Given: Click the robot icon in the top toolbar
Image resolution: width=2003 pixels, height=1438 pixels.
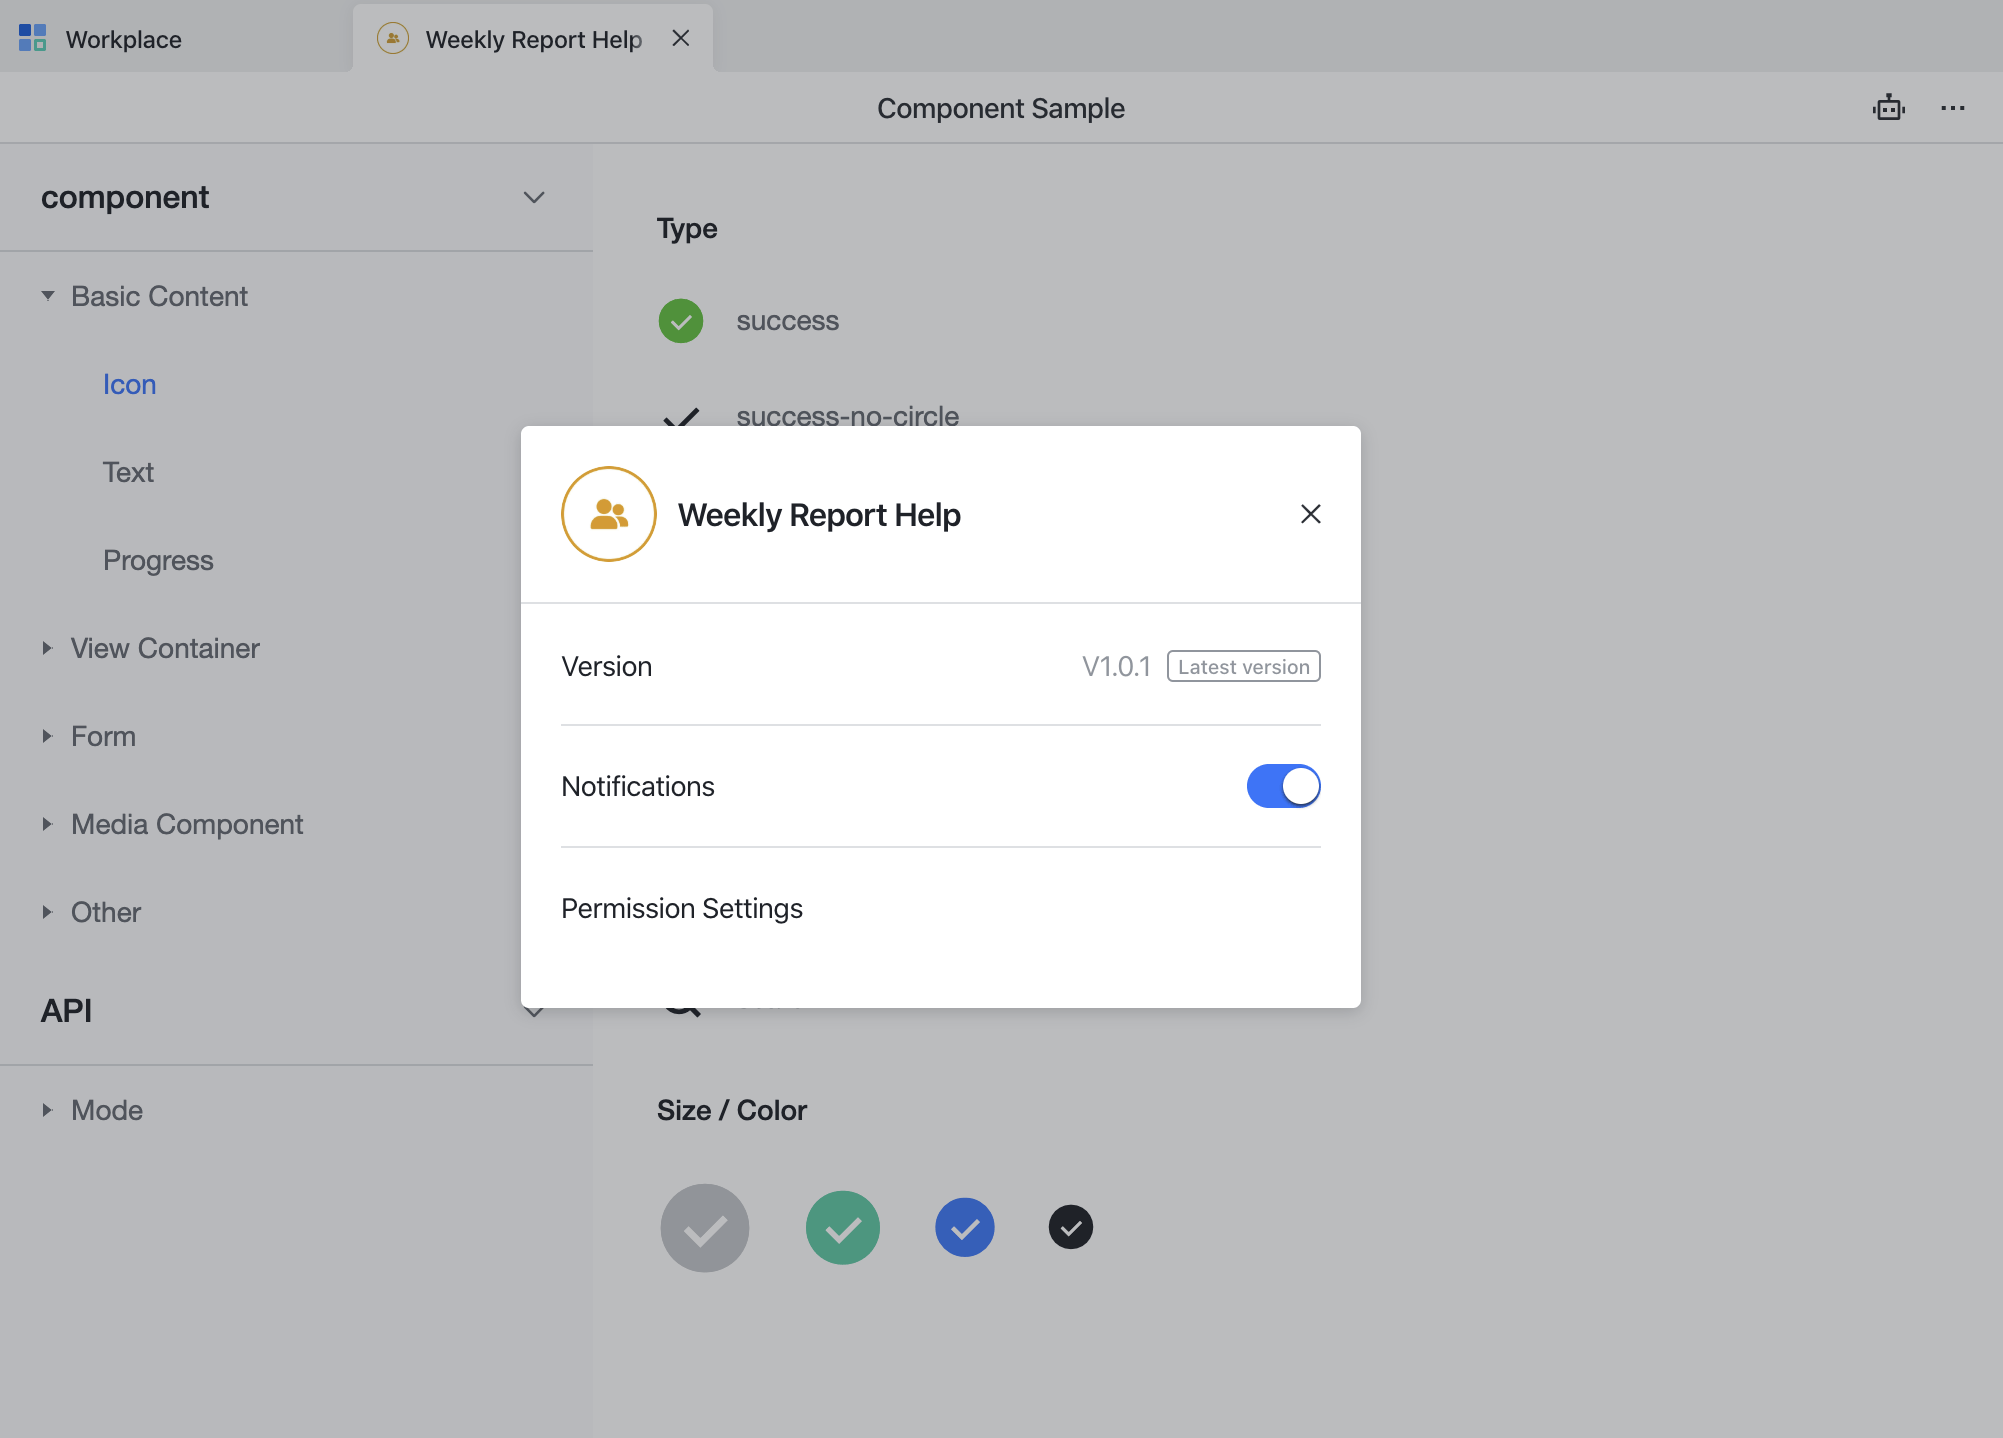Looking at the screenshot, I should pyautogui.click(x=1888, y=107).
